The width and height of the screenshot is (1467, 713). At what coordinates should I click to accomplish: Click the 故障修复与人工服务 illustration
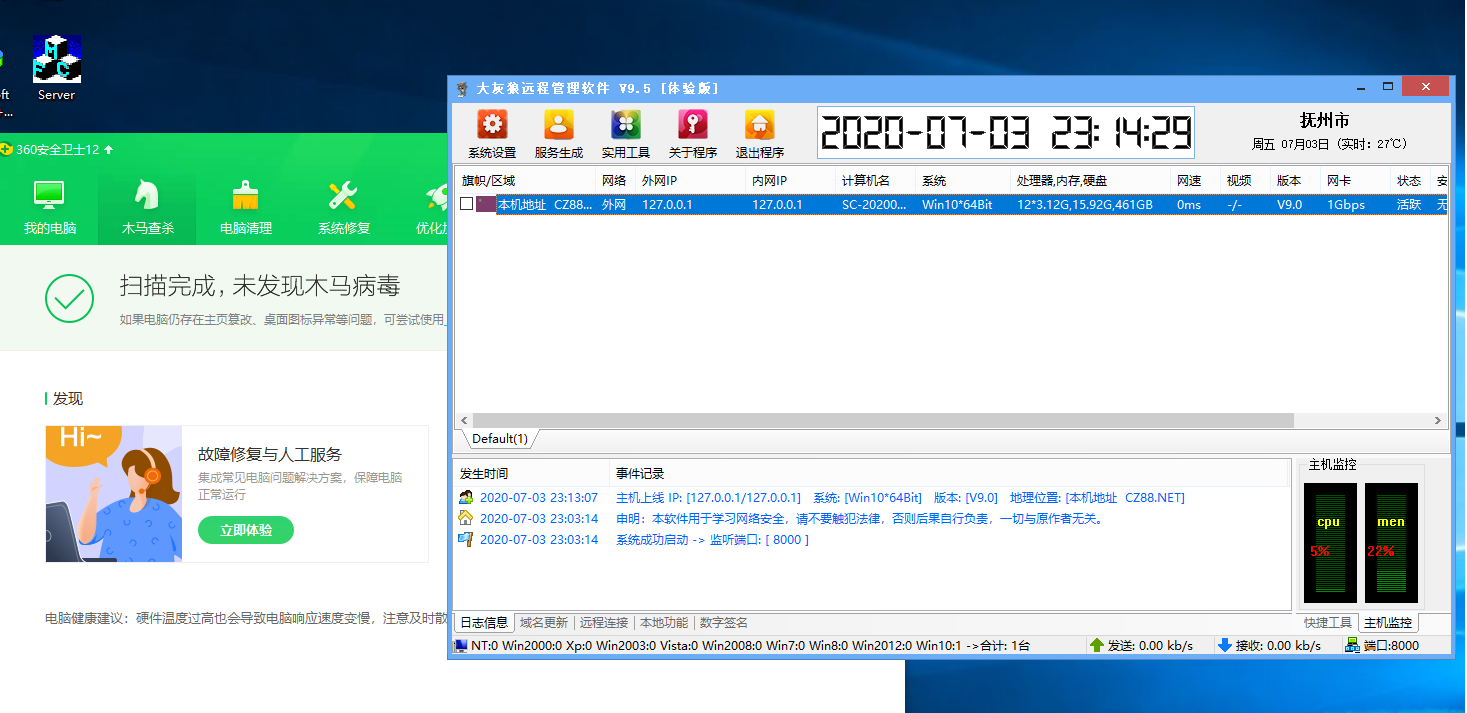point(114,494)
